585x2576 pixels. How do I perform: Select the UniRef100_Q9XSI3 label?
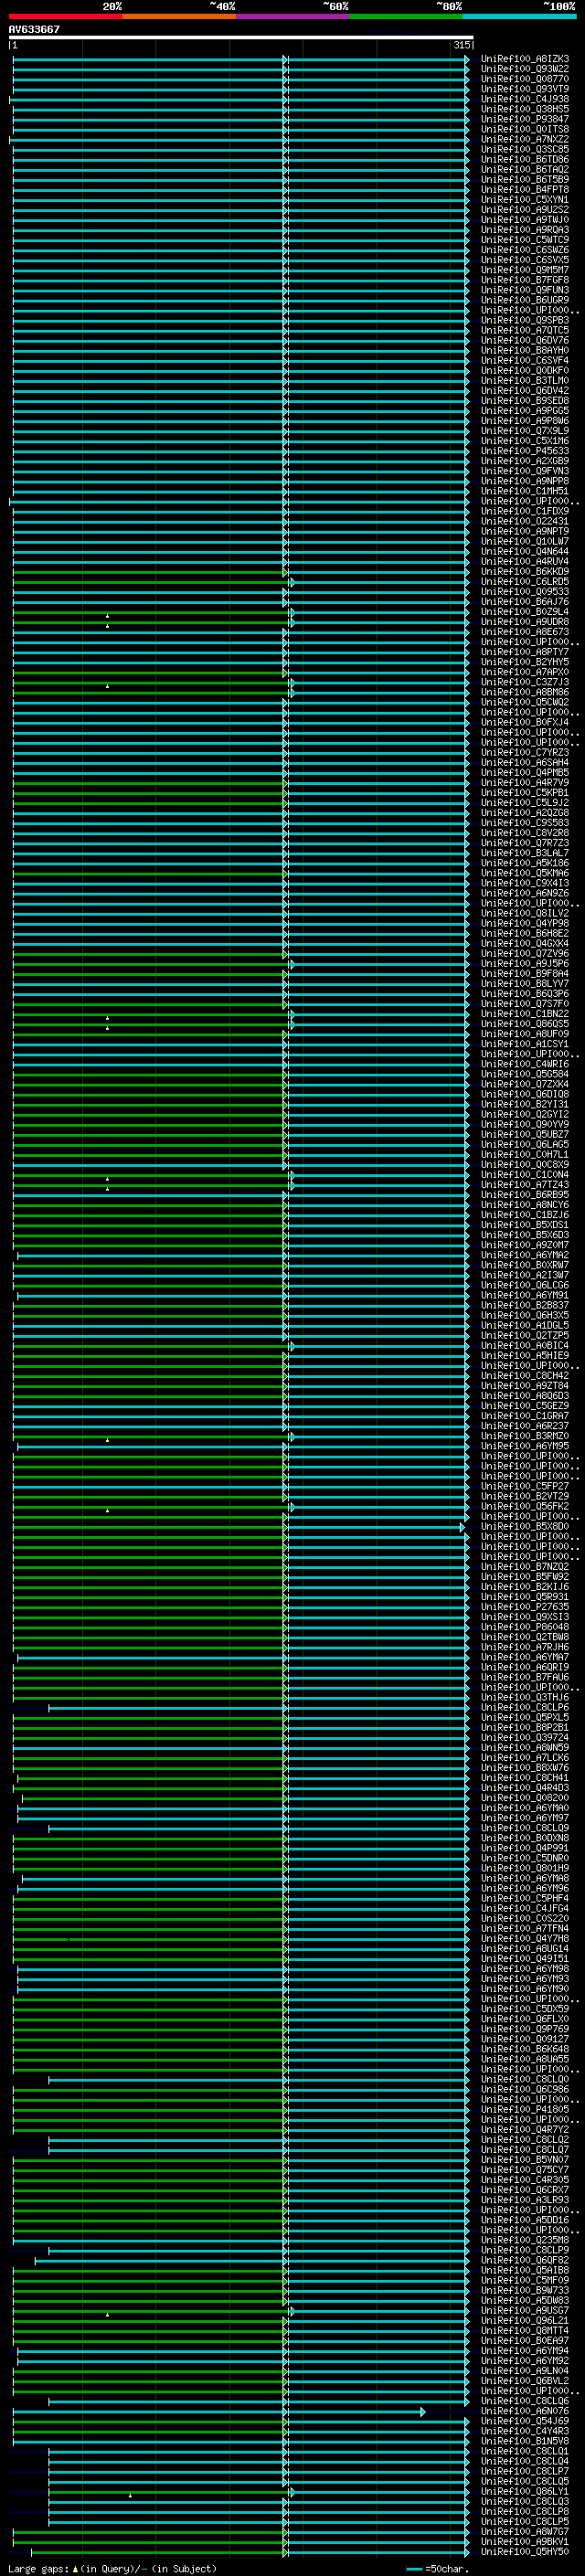pos(525,1617)
